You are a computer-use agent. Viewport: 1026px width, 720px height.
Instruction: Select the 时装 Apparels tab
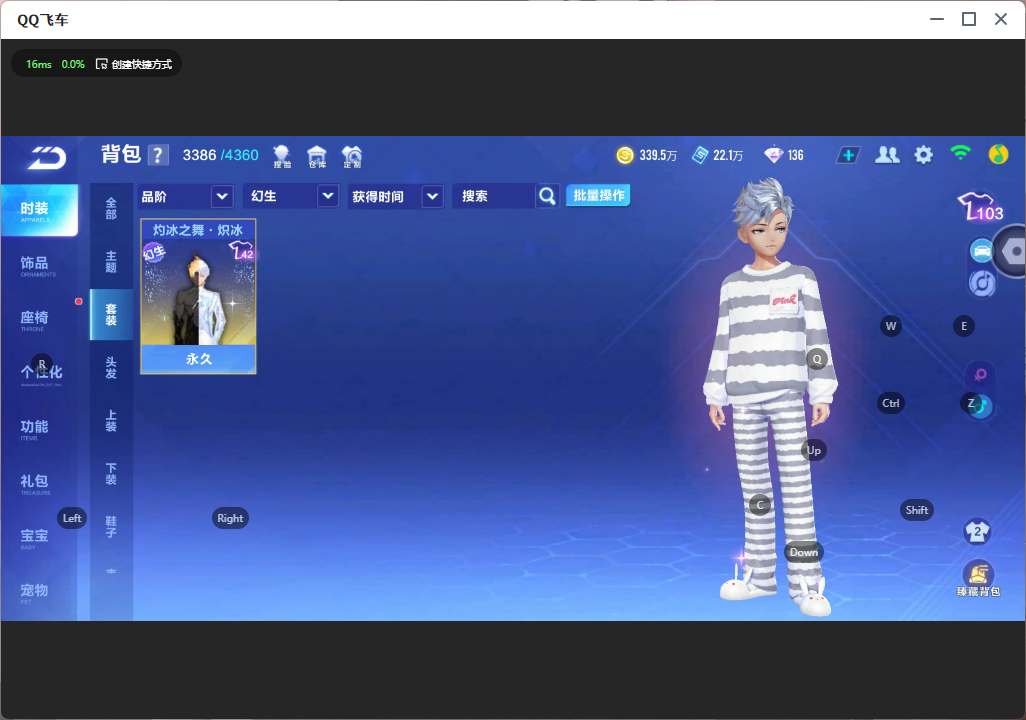pos(39,210)
